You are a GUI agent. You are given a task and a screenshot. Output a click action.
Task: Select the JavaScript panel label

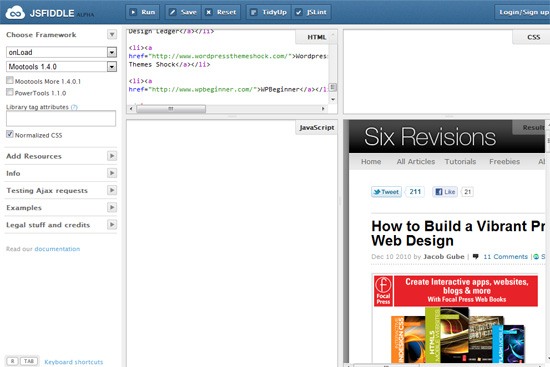tap(317, 128)
